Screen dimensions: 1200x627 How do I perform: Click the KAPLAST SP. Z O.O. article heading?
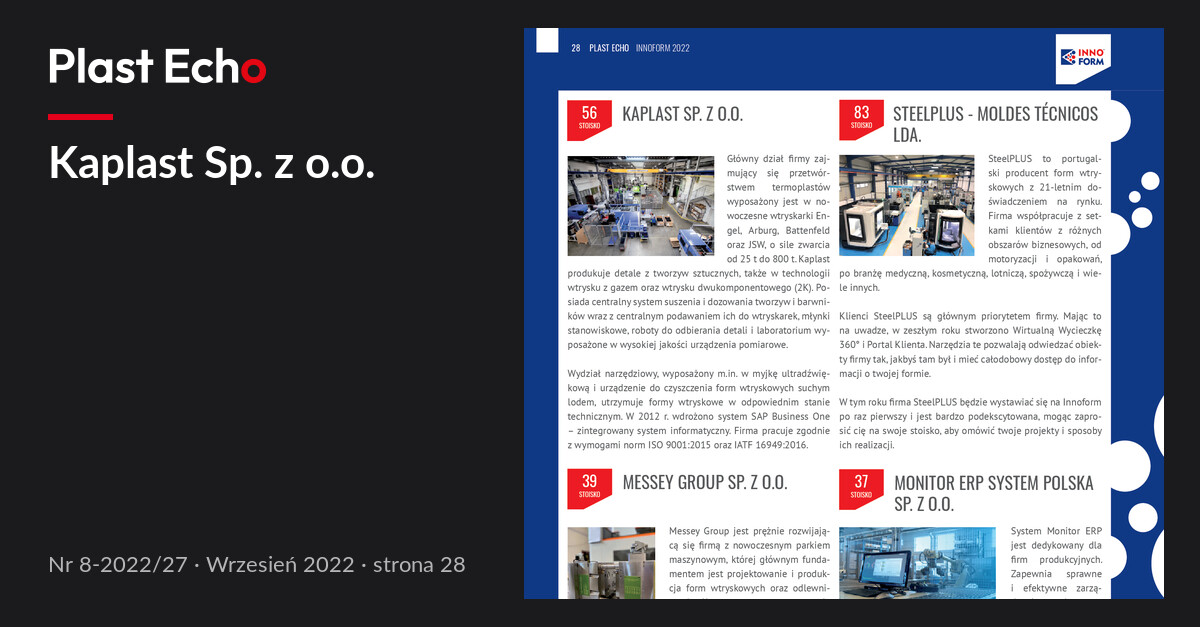tap(682, 114)
